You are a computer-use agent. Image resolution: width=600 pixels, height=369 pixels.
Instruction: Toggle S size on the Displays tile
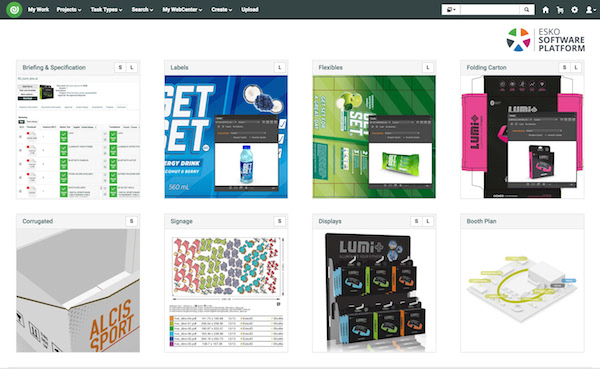416,221
